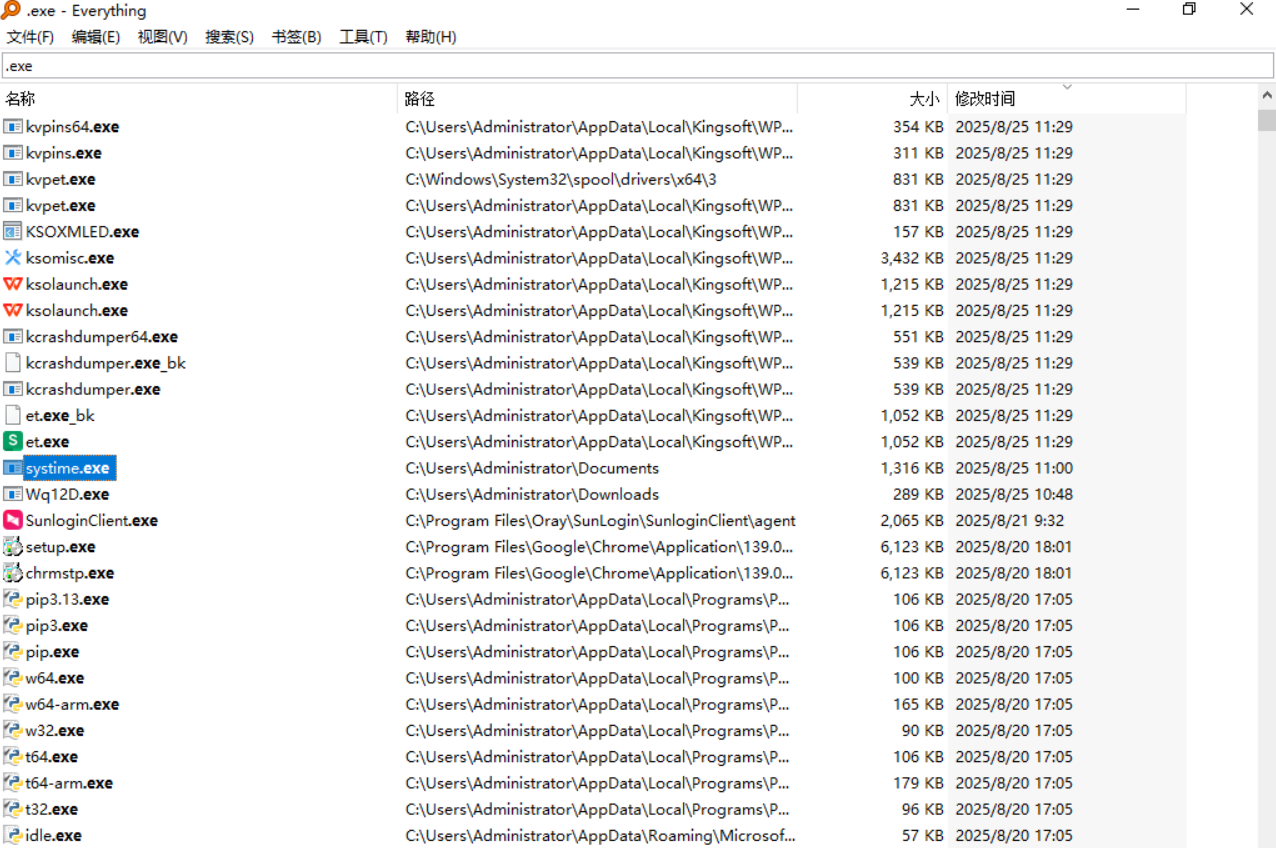This screenshot has height=848, width=1276.
Task: Click the et.exe_bk blank file icon
Action: coord(13,415)
